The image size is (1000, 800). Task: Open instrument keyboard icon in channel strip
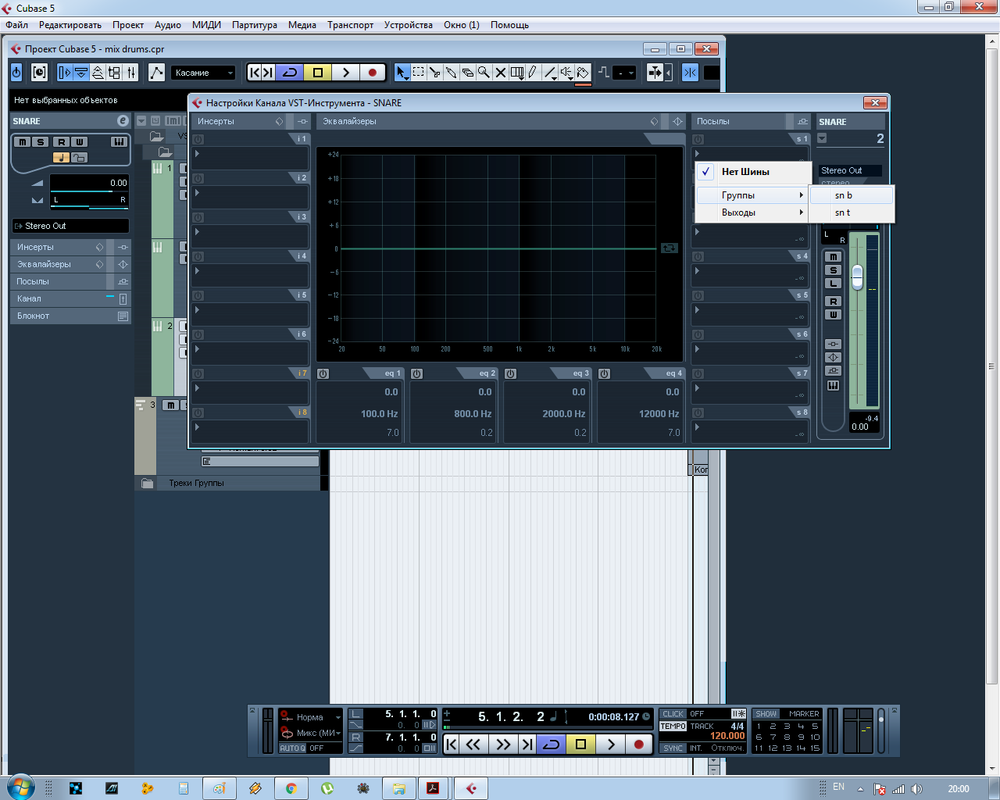coord(833,385)
